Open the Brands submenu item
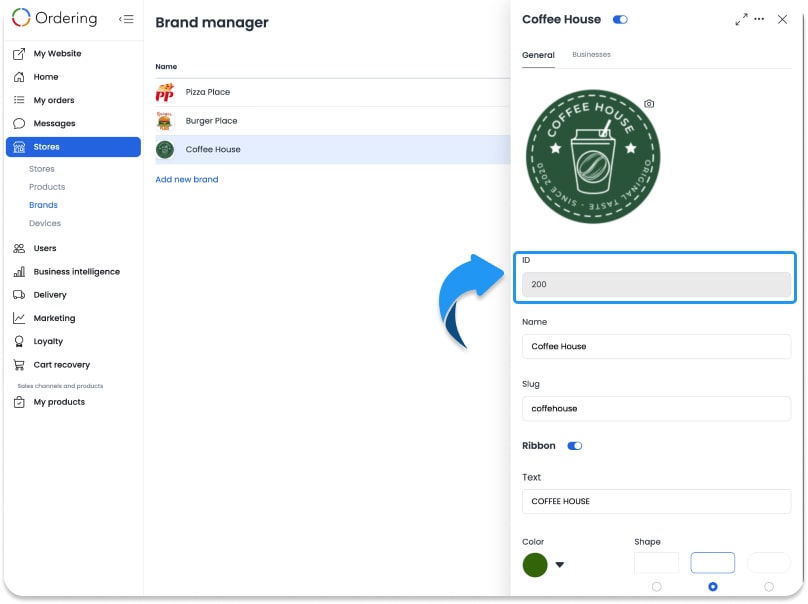The width and height of the screenshot is (808, 604). [43, 205]
